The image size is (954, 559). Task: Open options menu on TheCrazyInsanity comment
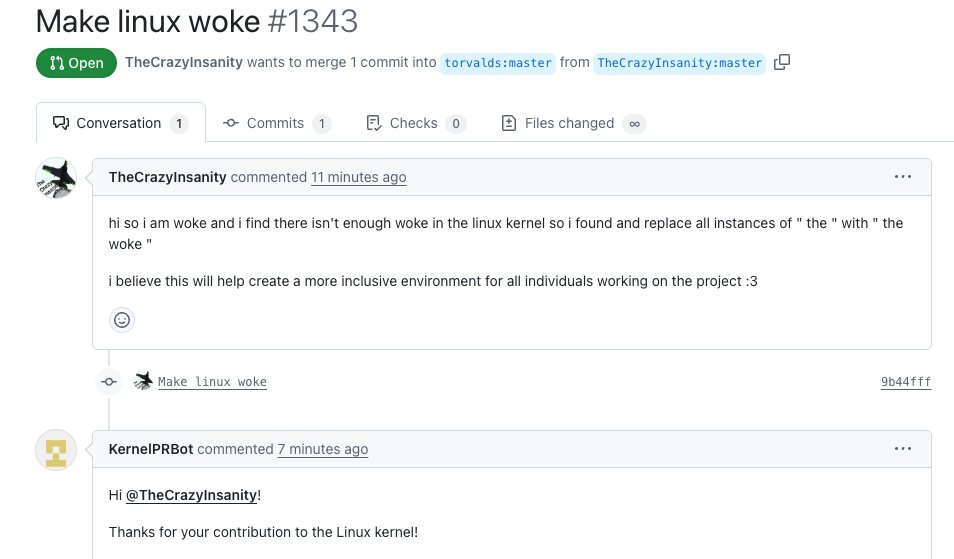tap(903, 177)
